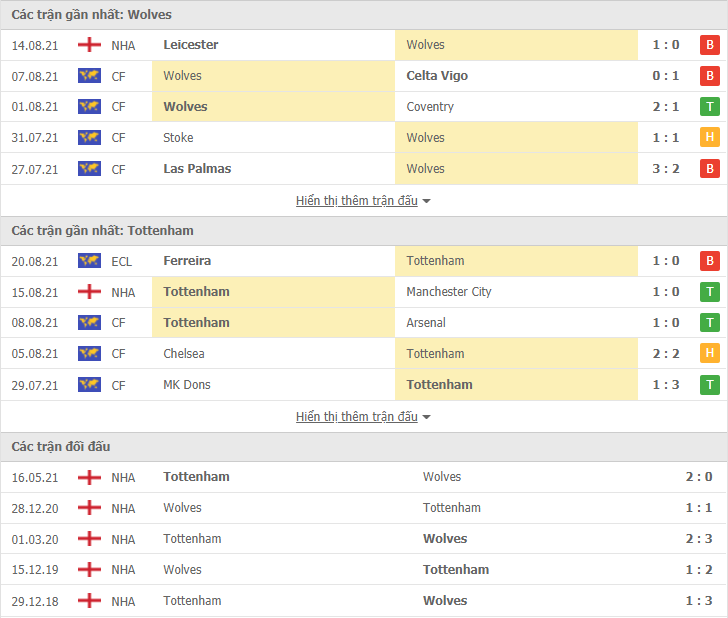The height and width of the screenshot is (618, 728).
Task: Open the Celta Vigo team name
Action: pos(437,76)
